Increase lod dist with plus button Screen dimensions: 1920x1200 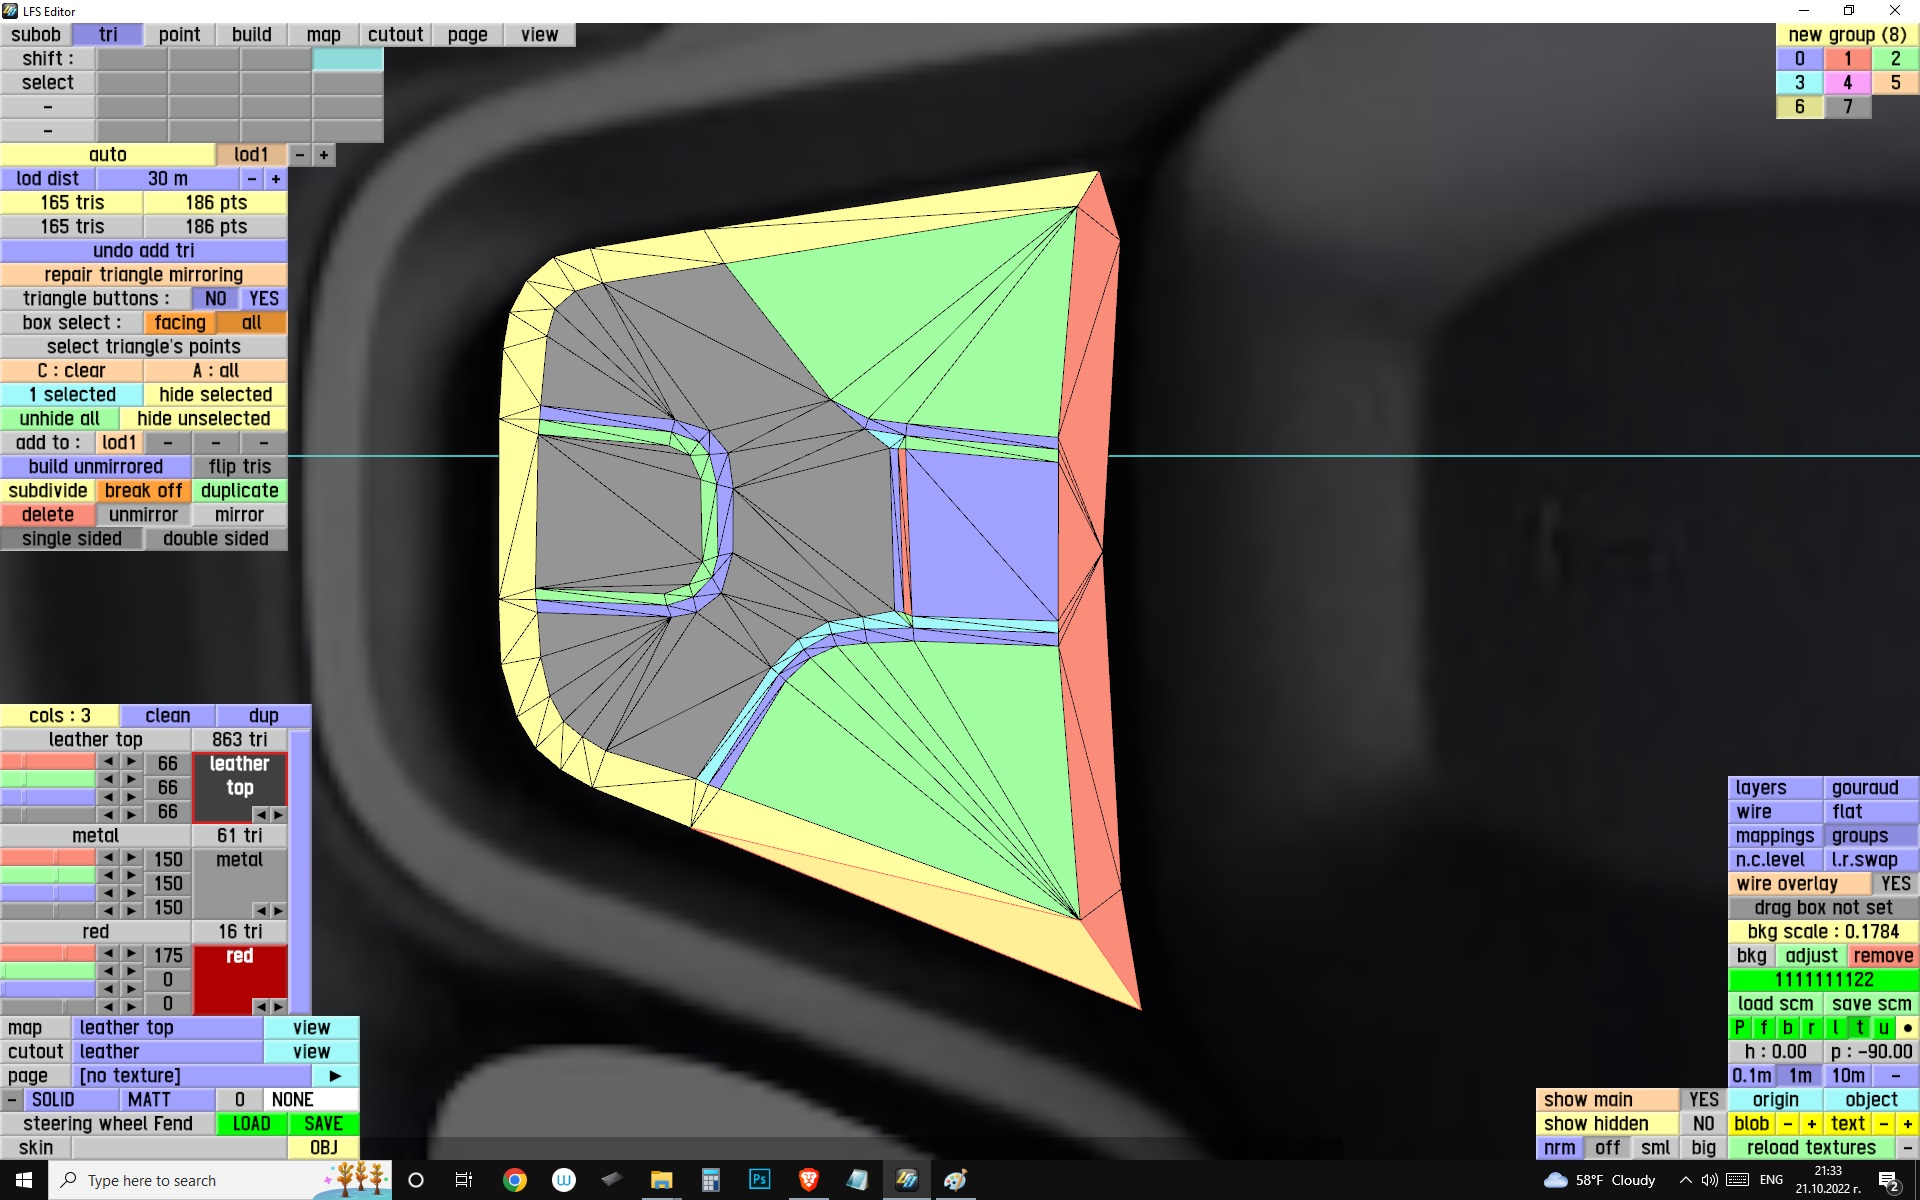click(x=275, y=179)
